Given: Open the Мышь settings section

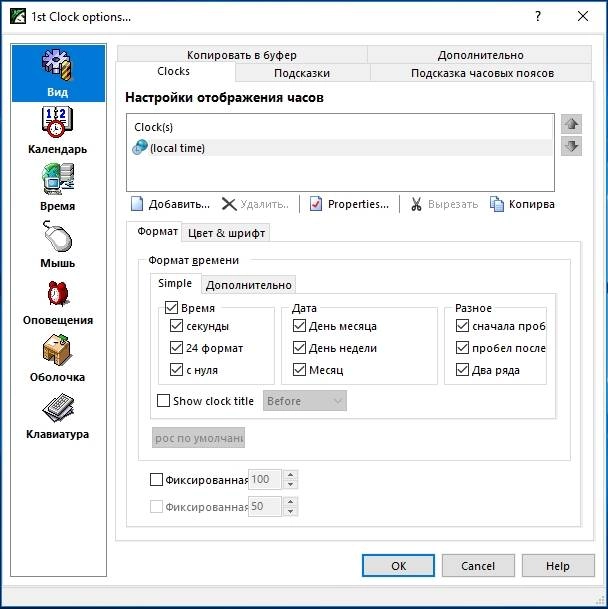Looking at the screenshot, I should (57, 245).
